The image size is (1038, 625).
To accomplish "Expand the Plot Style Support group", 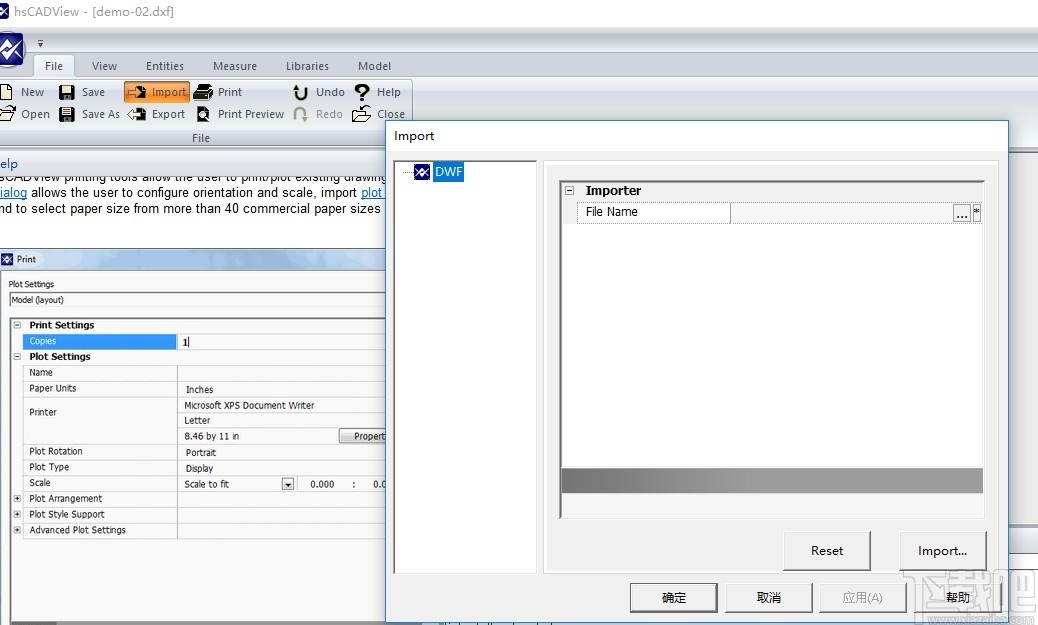I will pyautogui.click(x=17, y=514).
